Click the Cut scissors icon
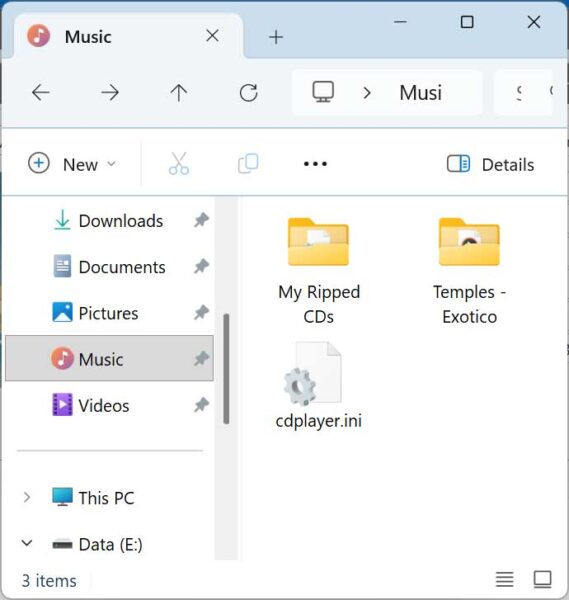The height and width of the screenshot is (600, 569). 179,164
